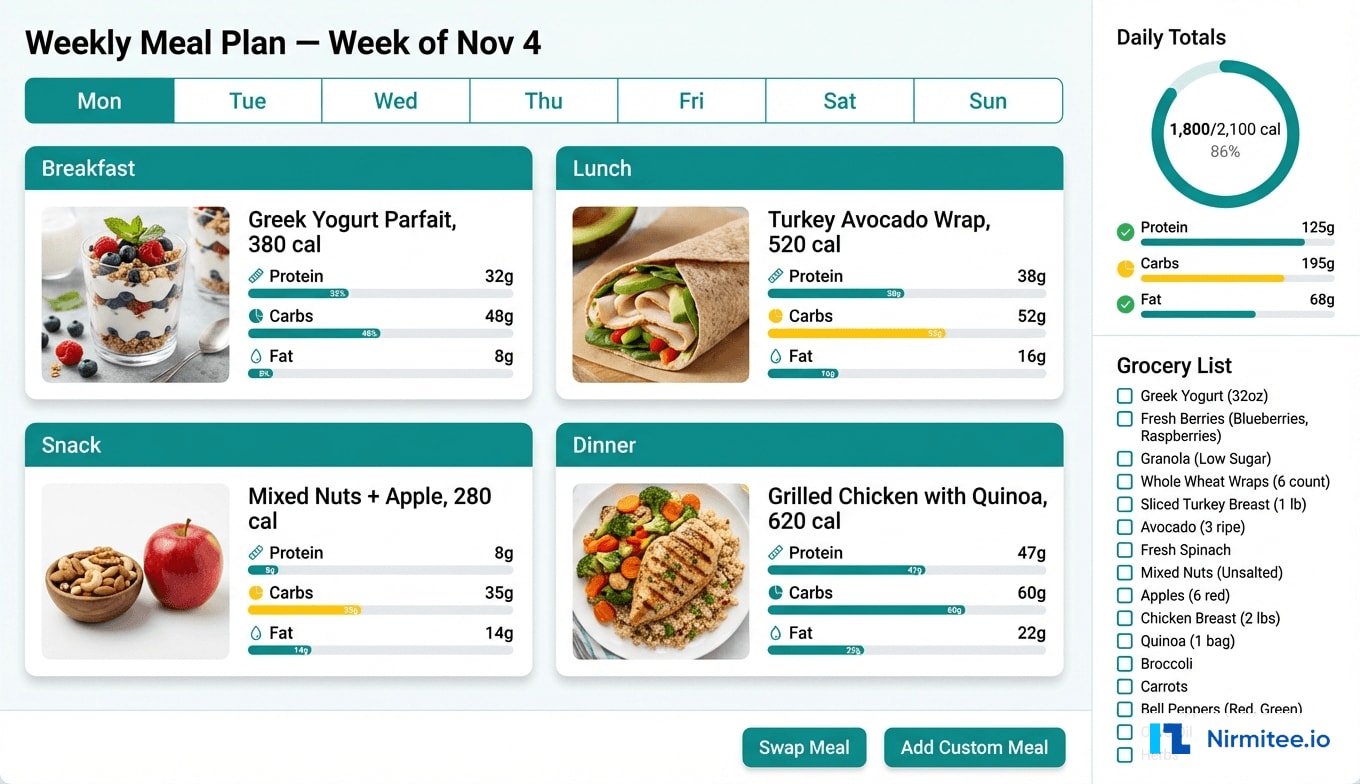Click the green checkmark beside Protein in Daily Totals
This screenshot has width=1360, height=784.
1124,231
